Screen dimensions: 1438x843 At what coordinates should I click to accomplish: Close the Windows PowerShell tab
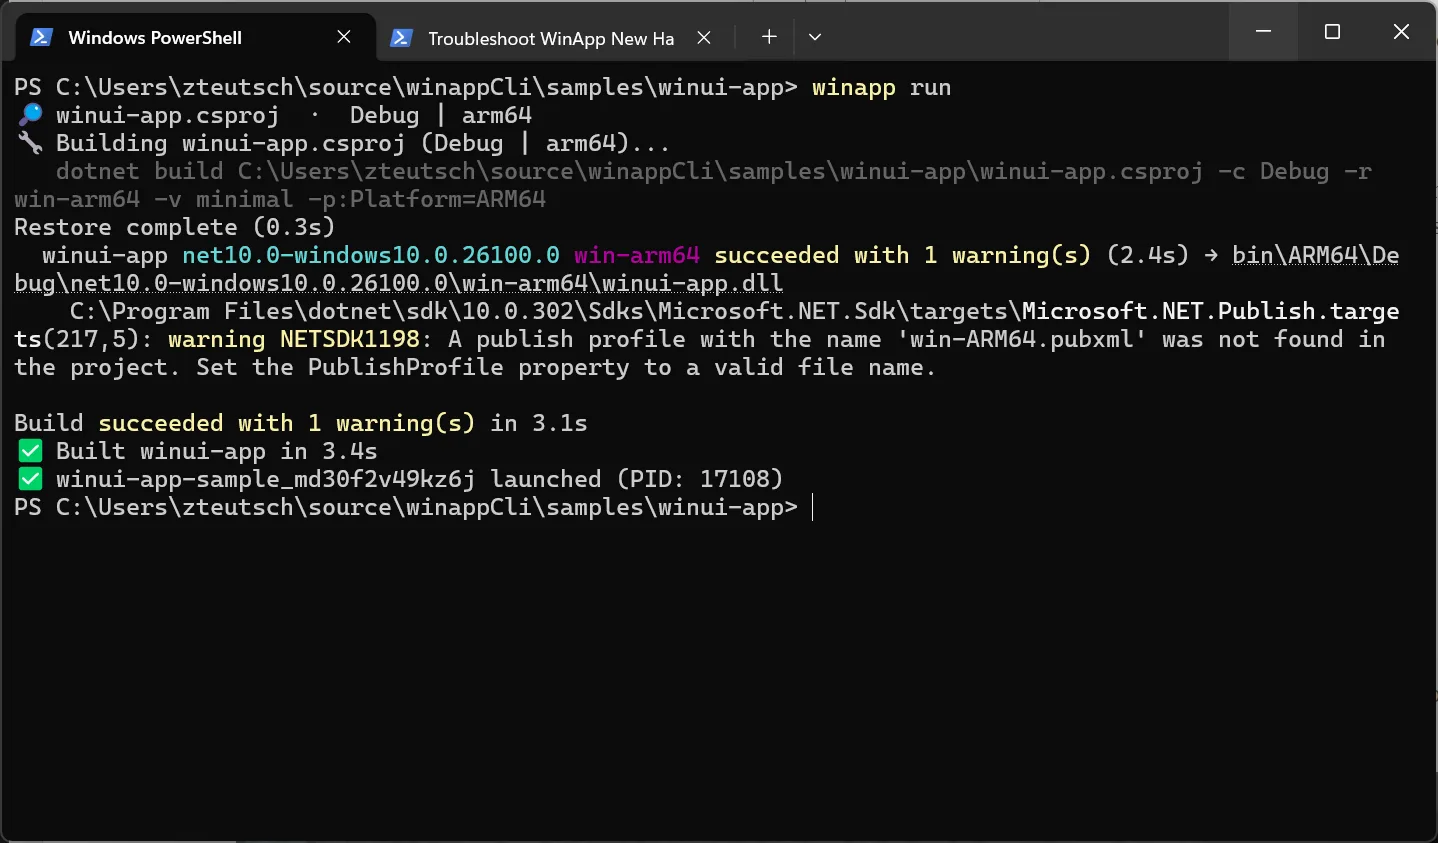pyautogui.click(x=344, y=37)
